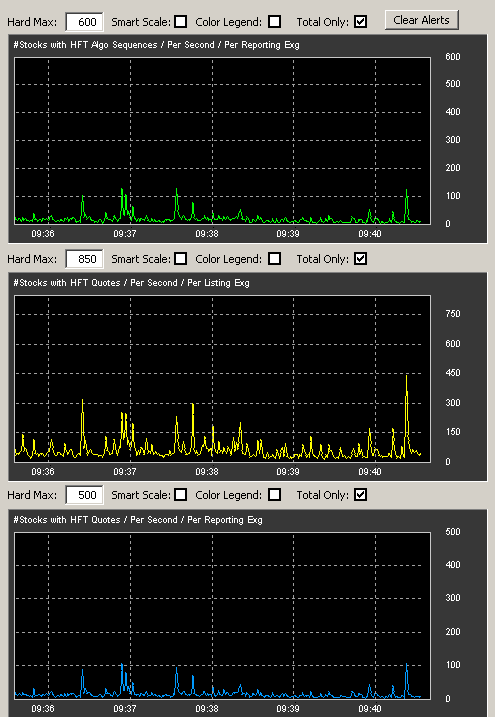Enable Smart Scale for Reporting Exg quotes chart

pyautogui.click(x=181, y=494)
